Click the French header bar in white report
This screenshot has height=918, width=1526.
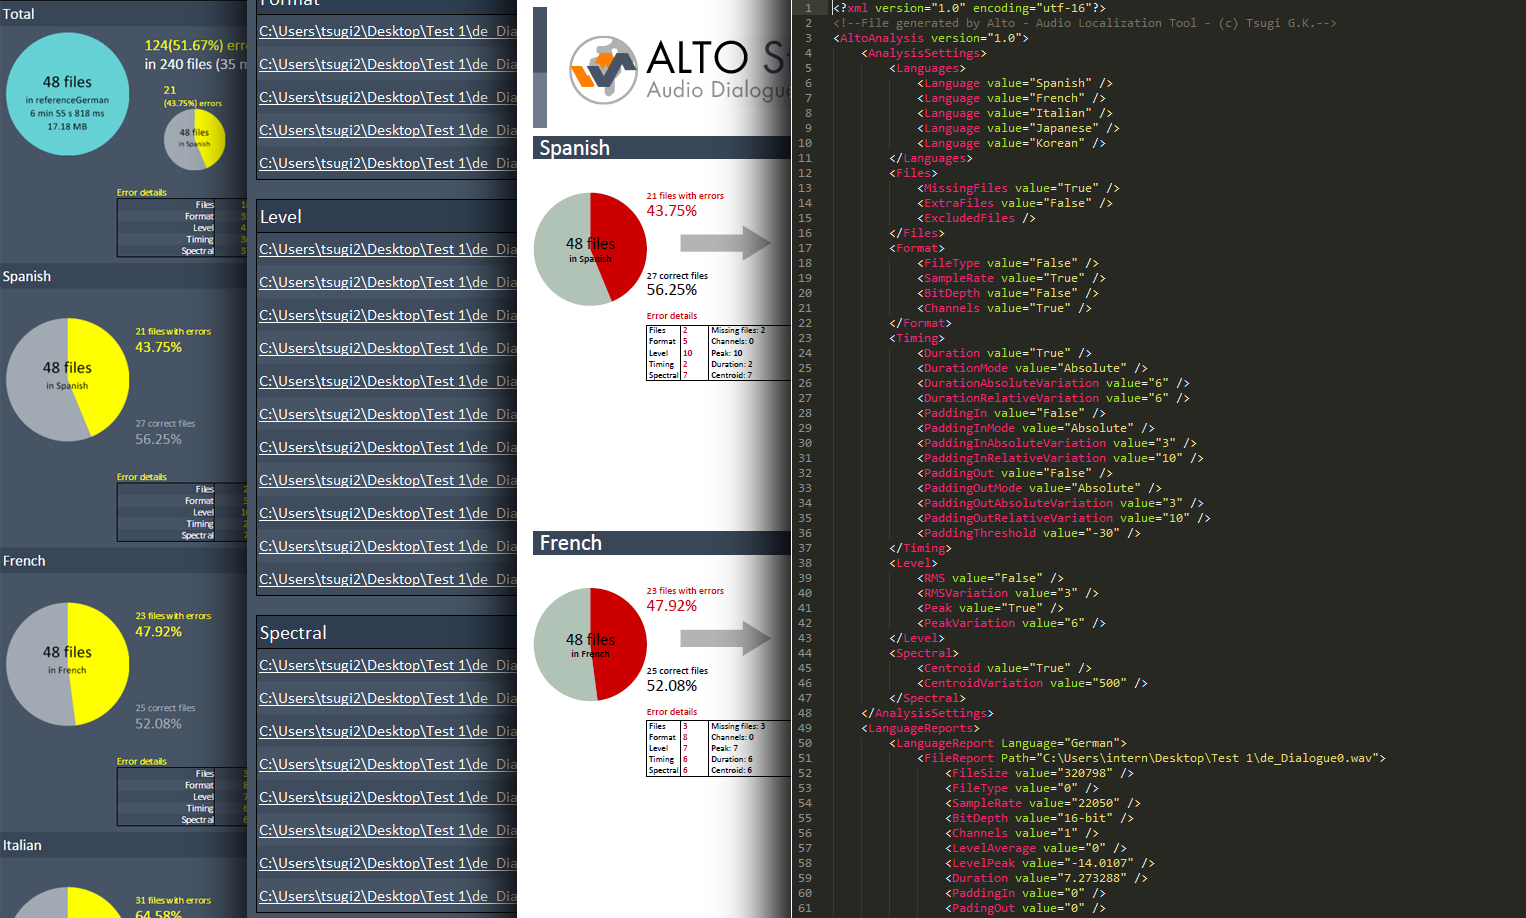(x=662, y=543)
